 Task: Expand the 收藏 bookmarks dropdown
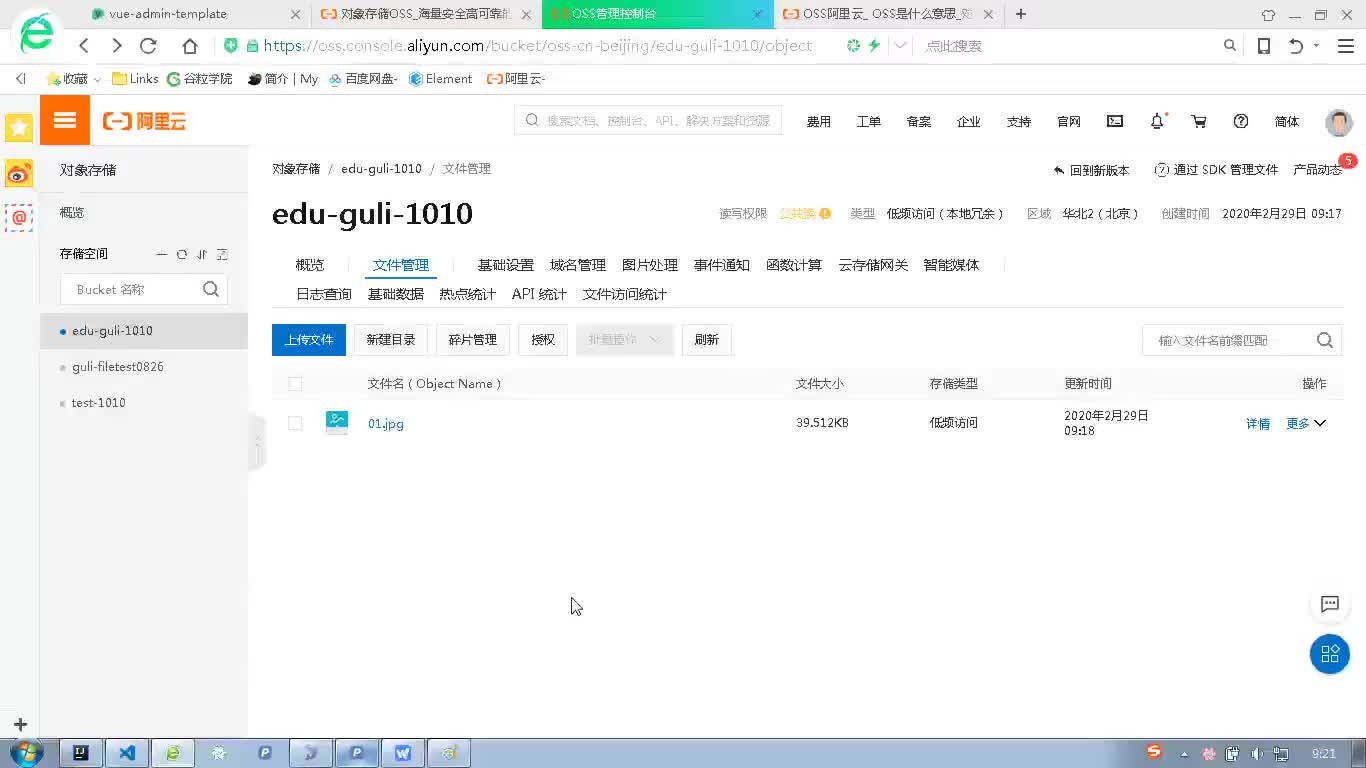tap(98, 80)
